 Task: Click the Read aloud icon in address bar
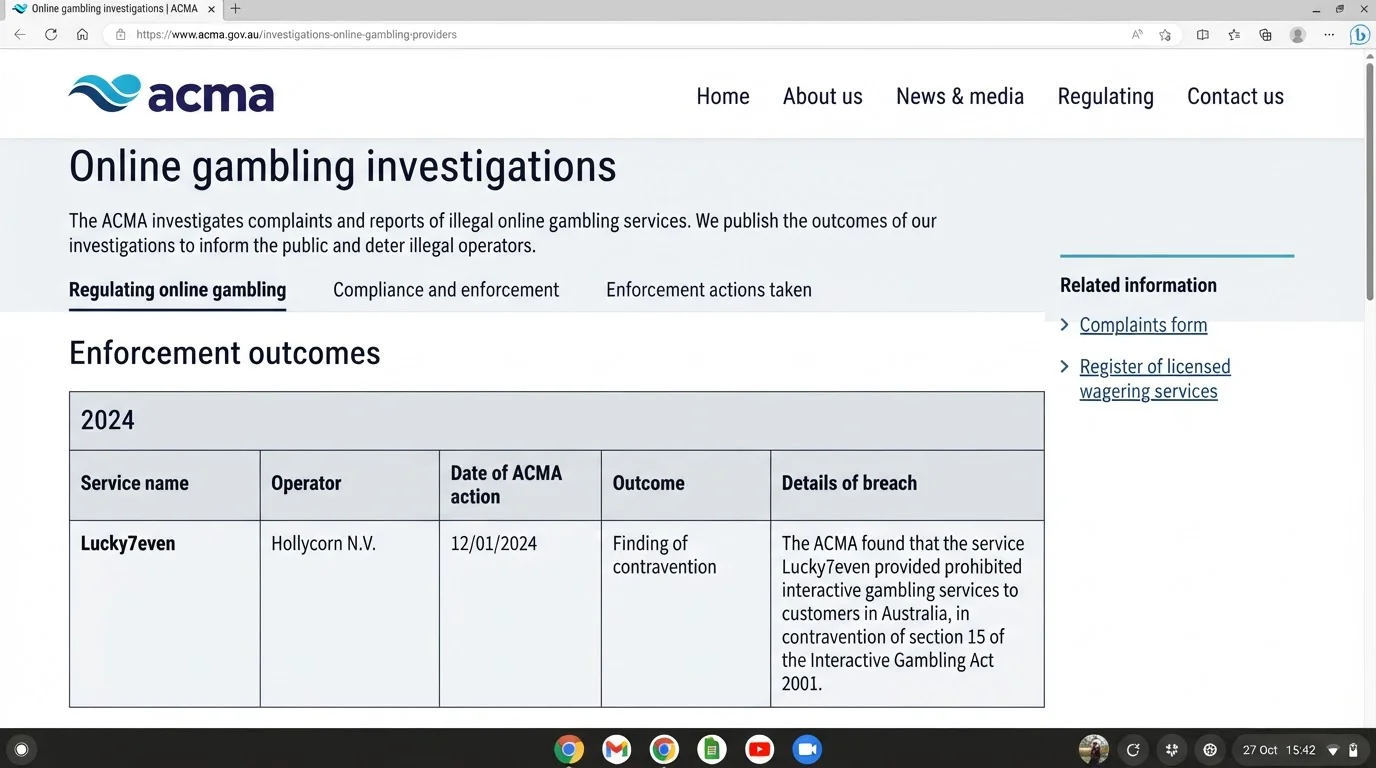coord(1137,34)
